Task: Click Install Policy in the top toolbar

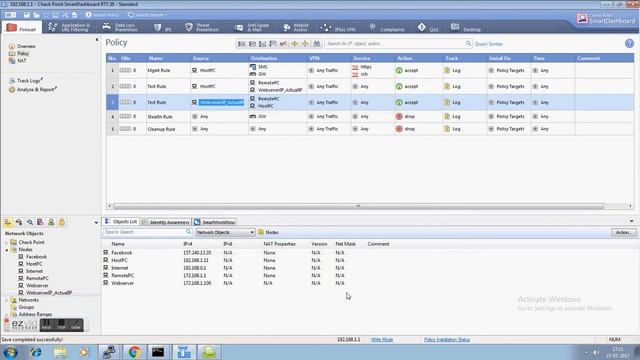Action: click(102, 15)
